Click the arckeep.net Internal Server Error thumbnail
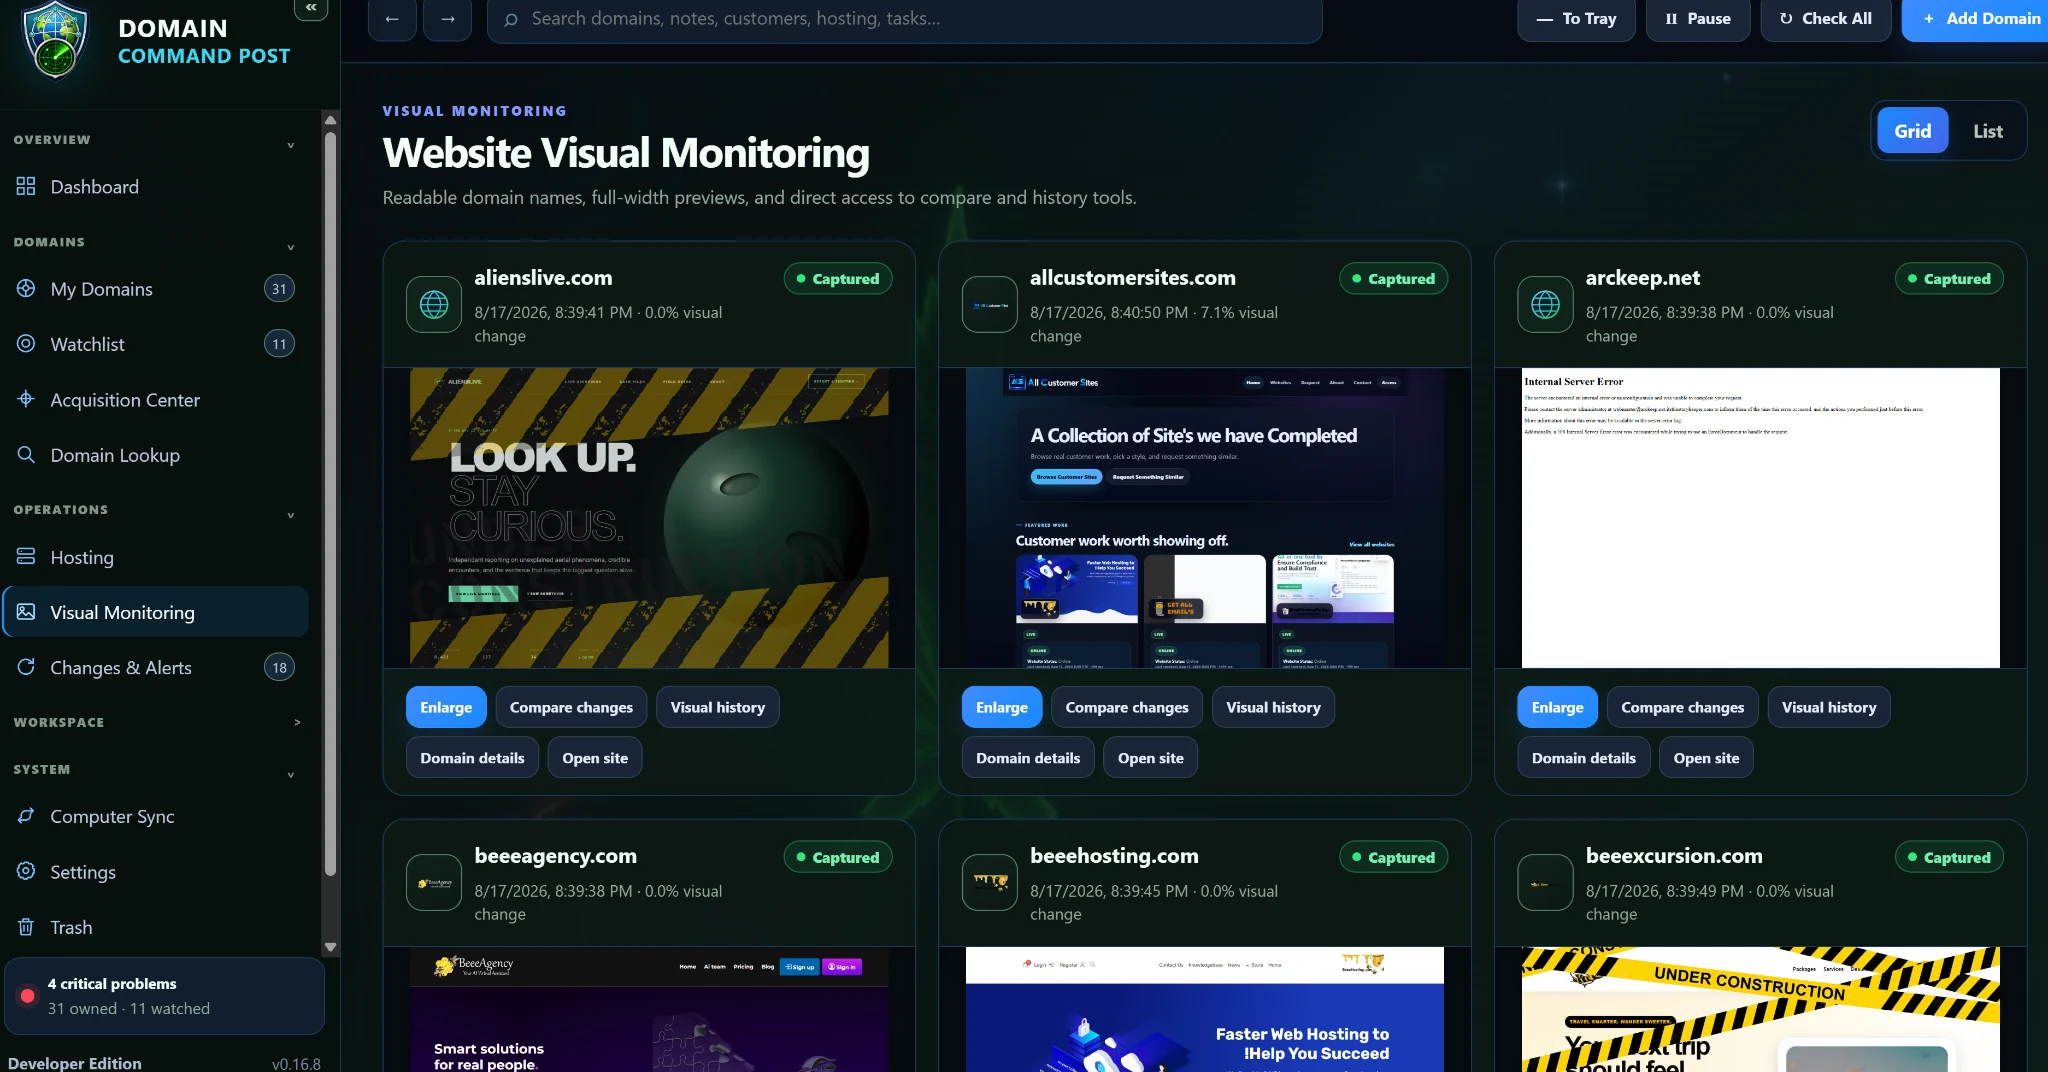 (x=1761, y=518)
